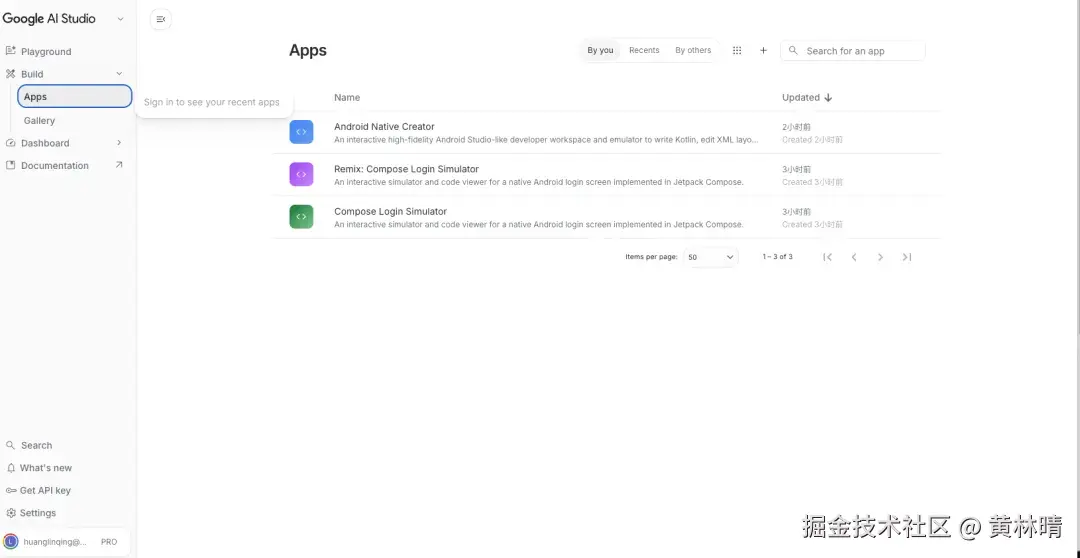Click the blue Android Native Creator icon

301,132
